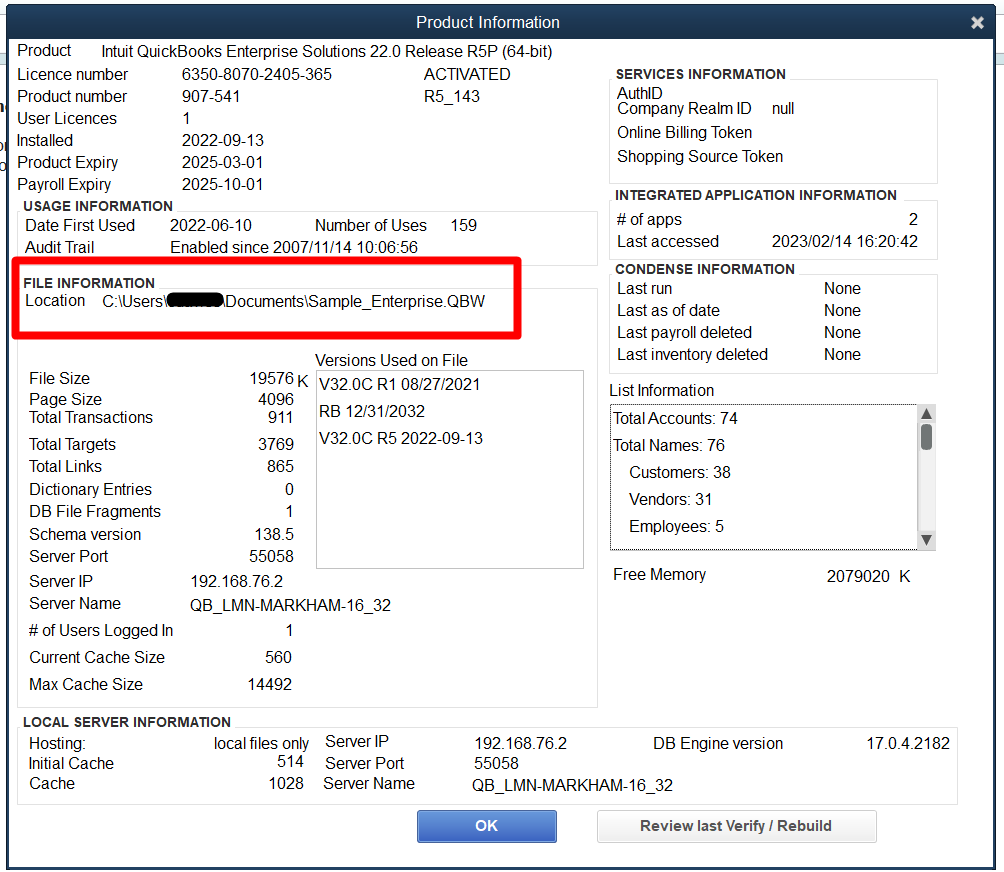Click Payroll Expiry date 2025-10-01
Screen dimensions: 1004x872
(x=223, y=184)
